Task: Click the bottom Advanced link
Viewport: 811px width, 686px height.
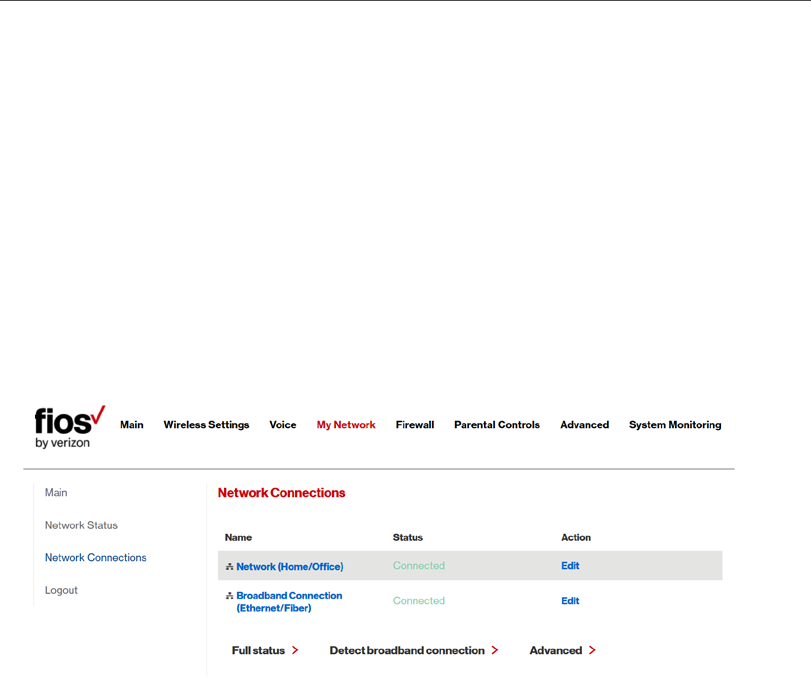Action: pos(555,650)
